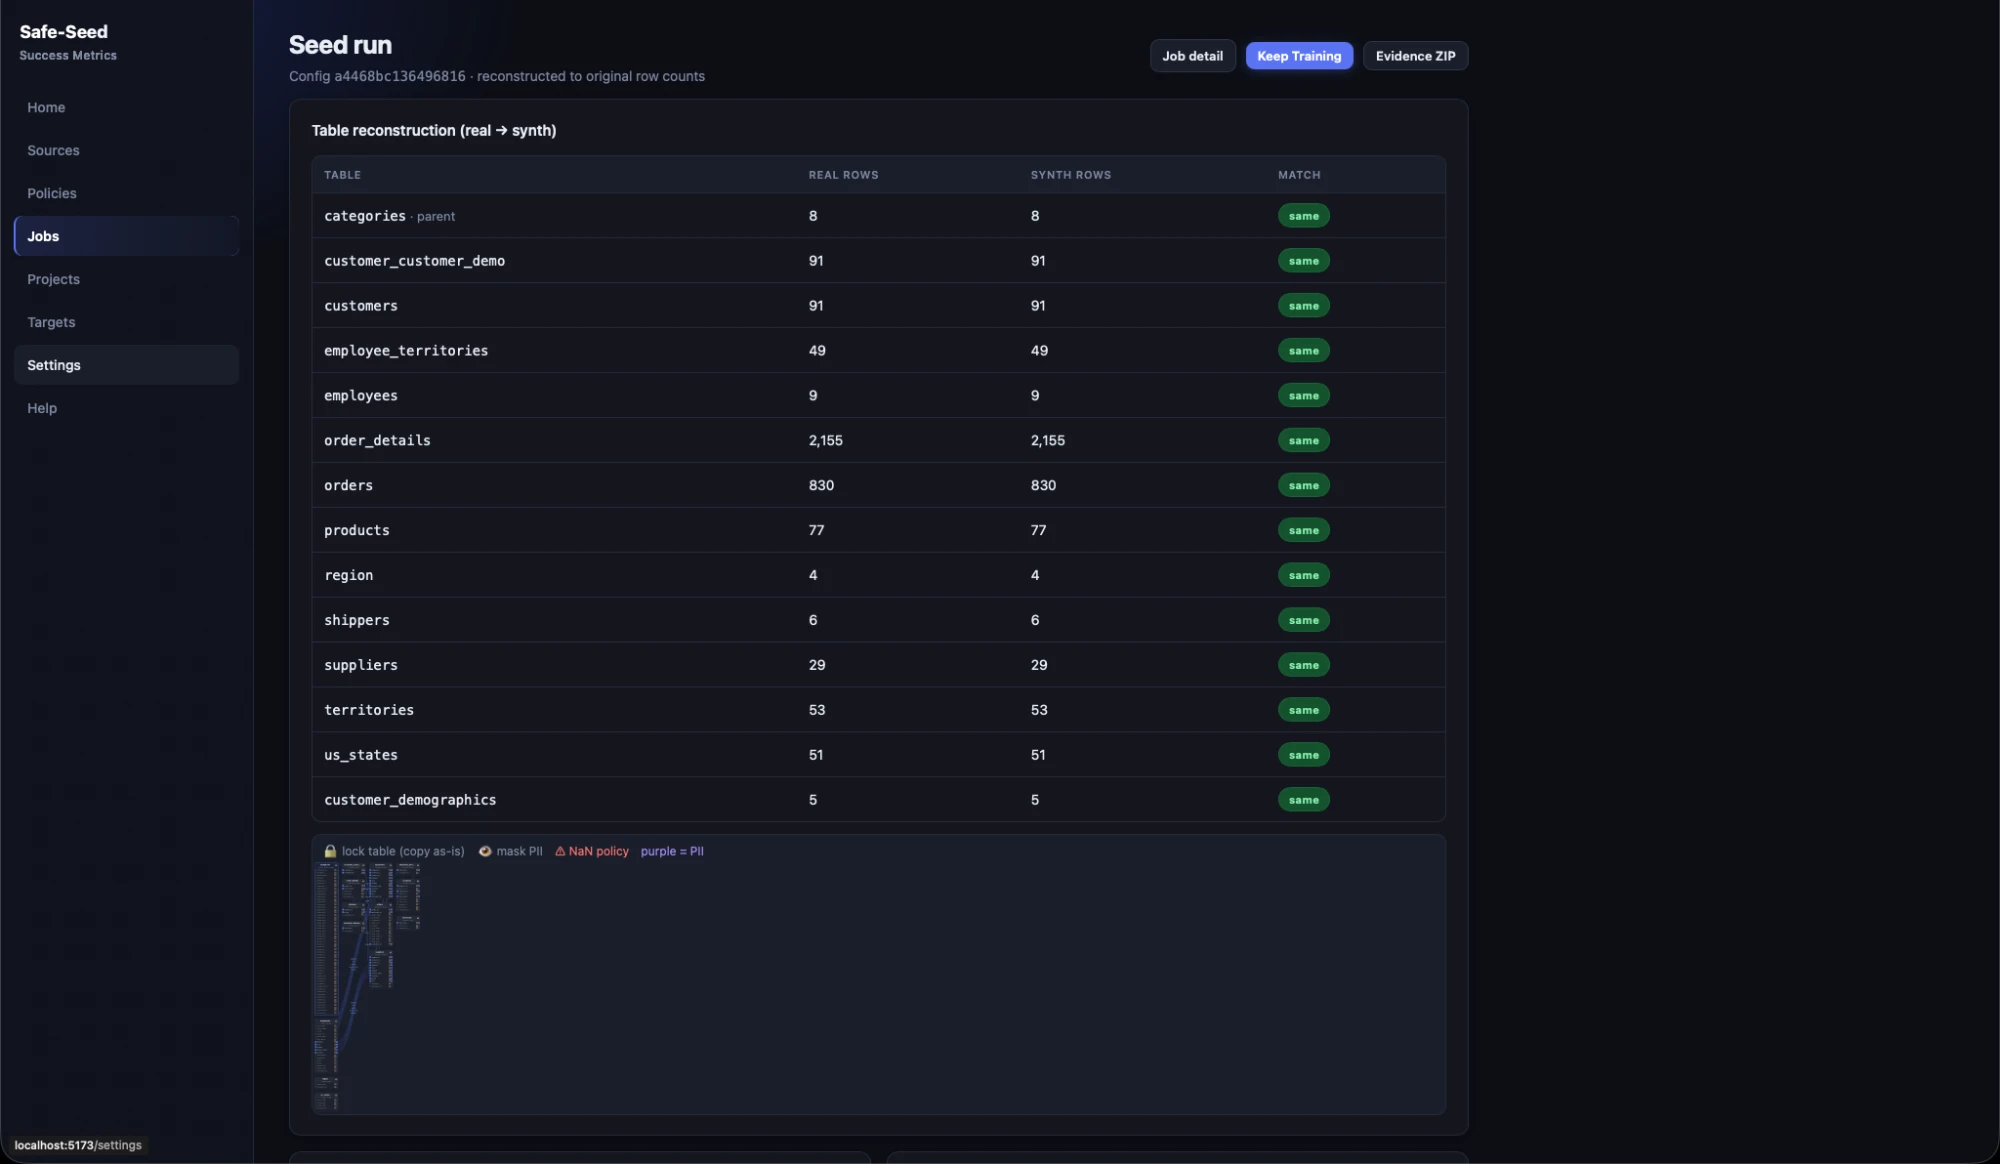The height and width of the screenshot is (1164, 2000).
Task: Click the Job detail button
Action: coord(1192,56)
